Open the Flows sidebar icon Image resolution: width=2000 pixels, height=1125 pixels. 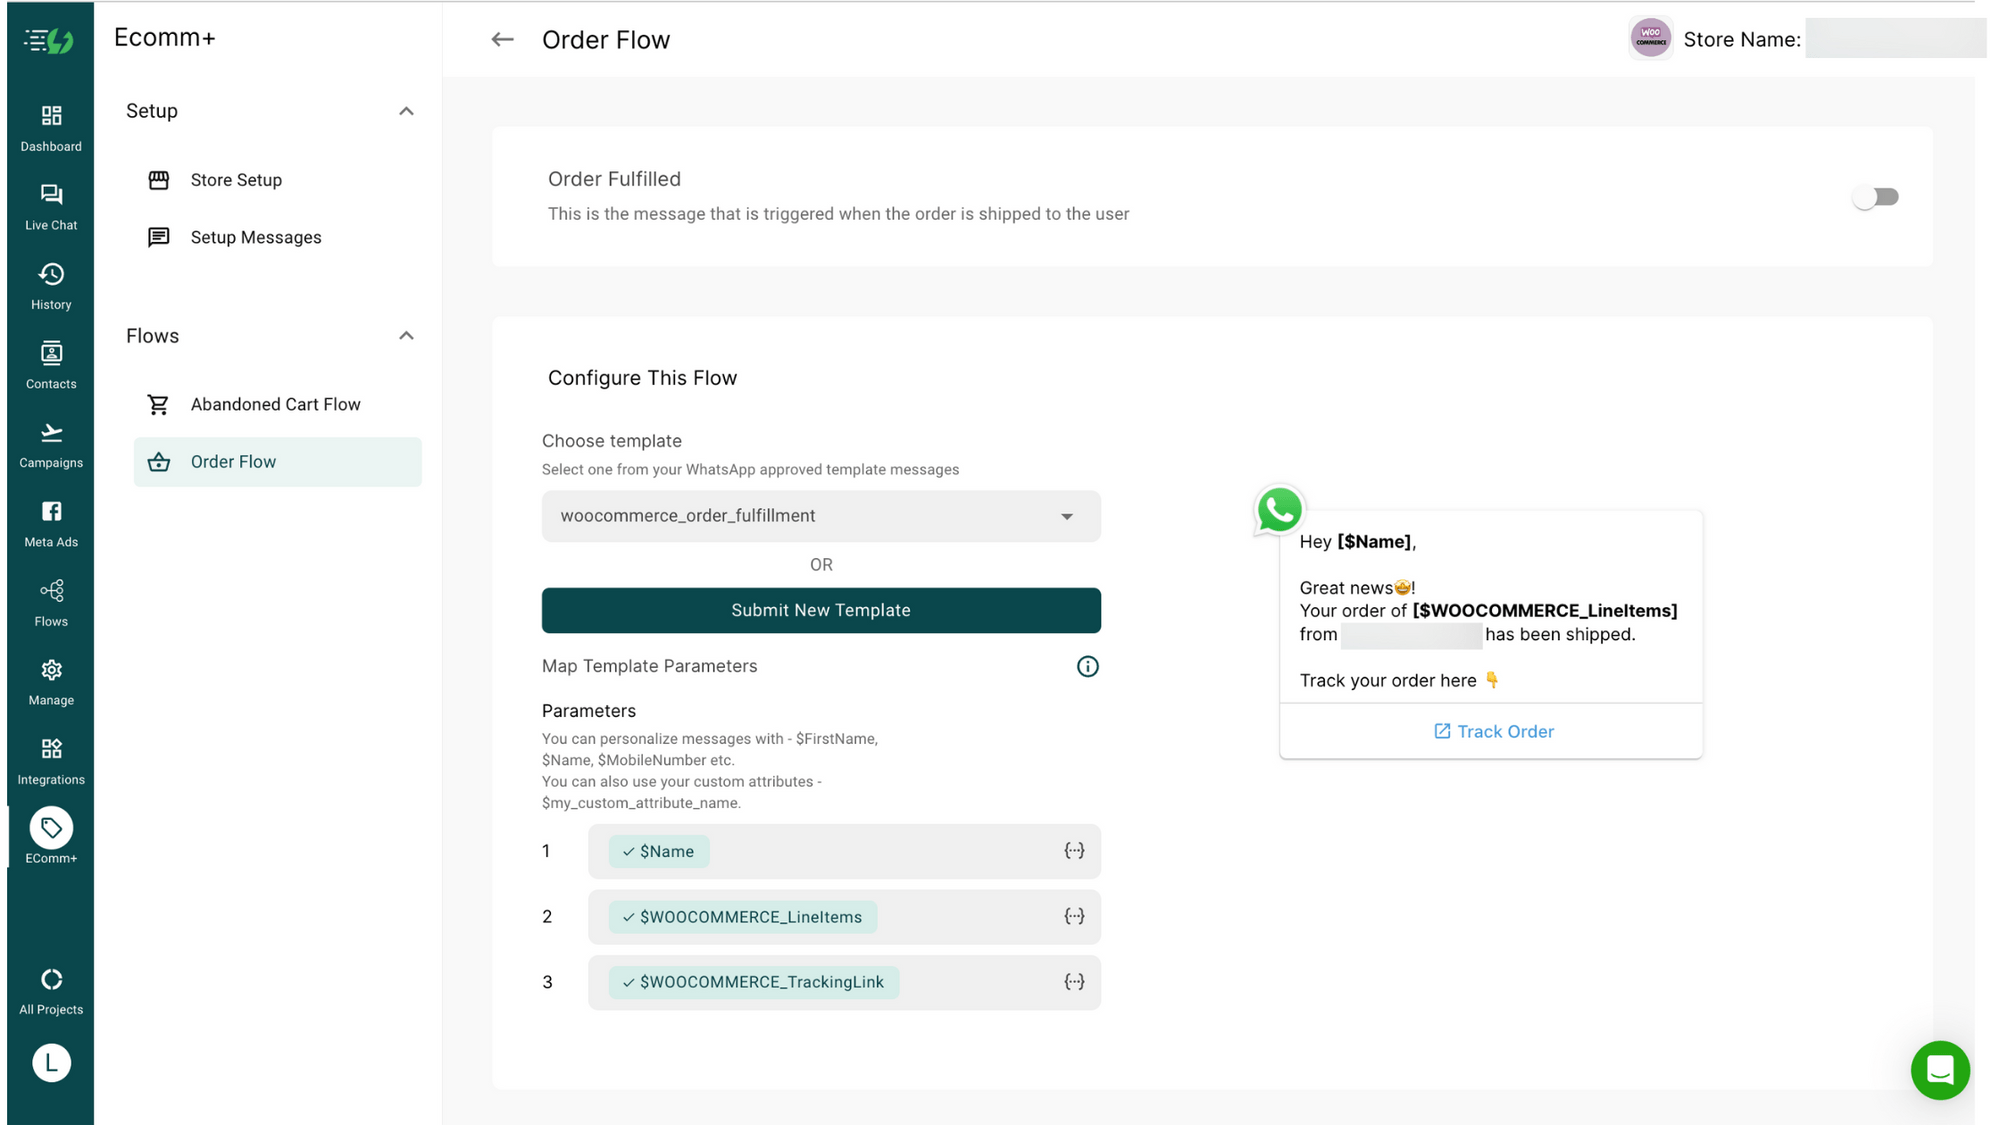50,598
